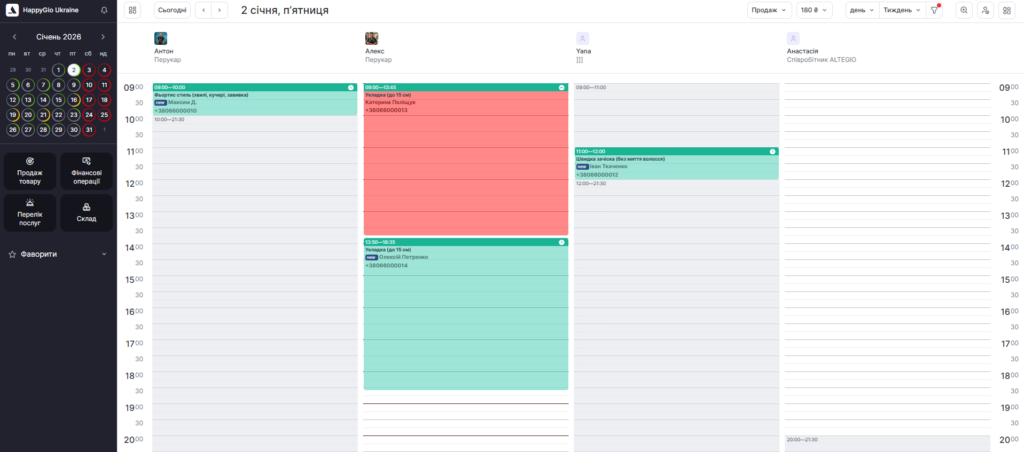Viewport: 1024px width, 452px height.
Task: Click the Фаворити star icon
Action: [x=12, y=254]
